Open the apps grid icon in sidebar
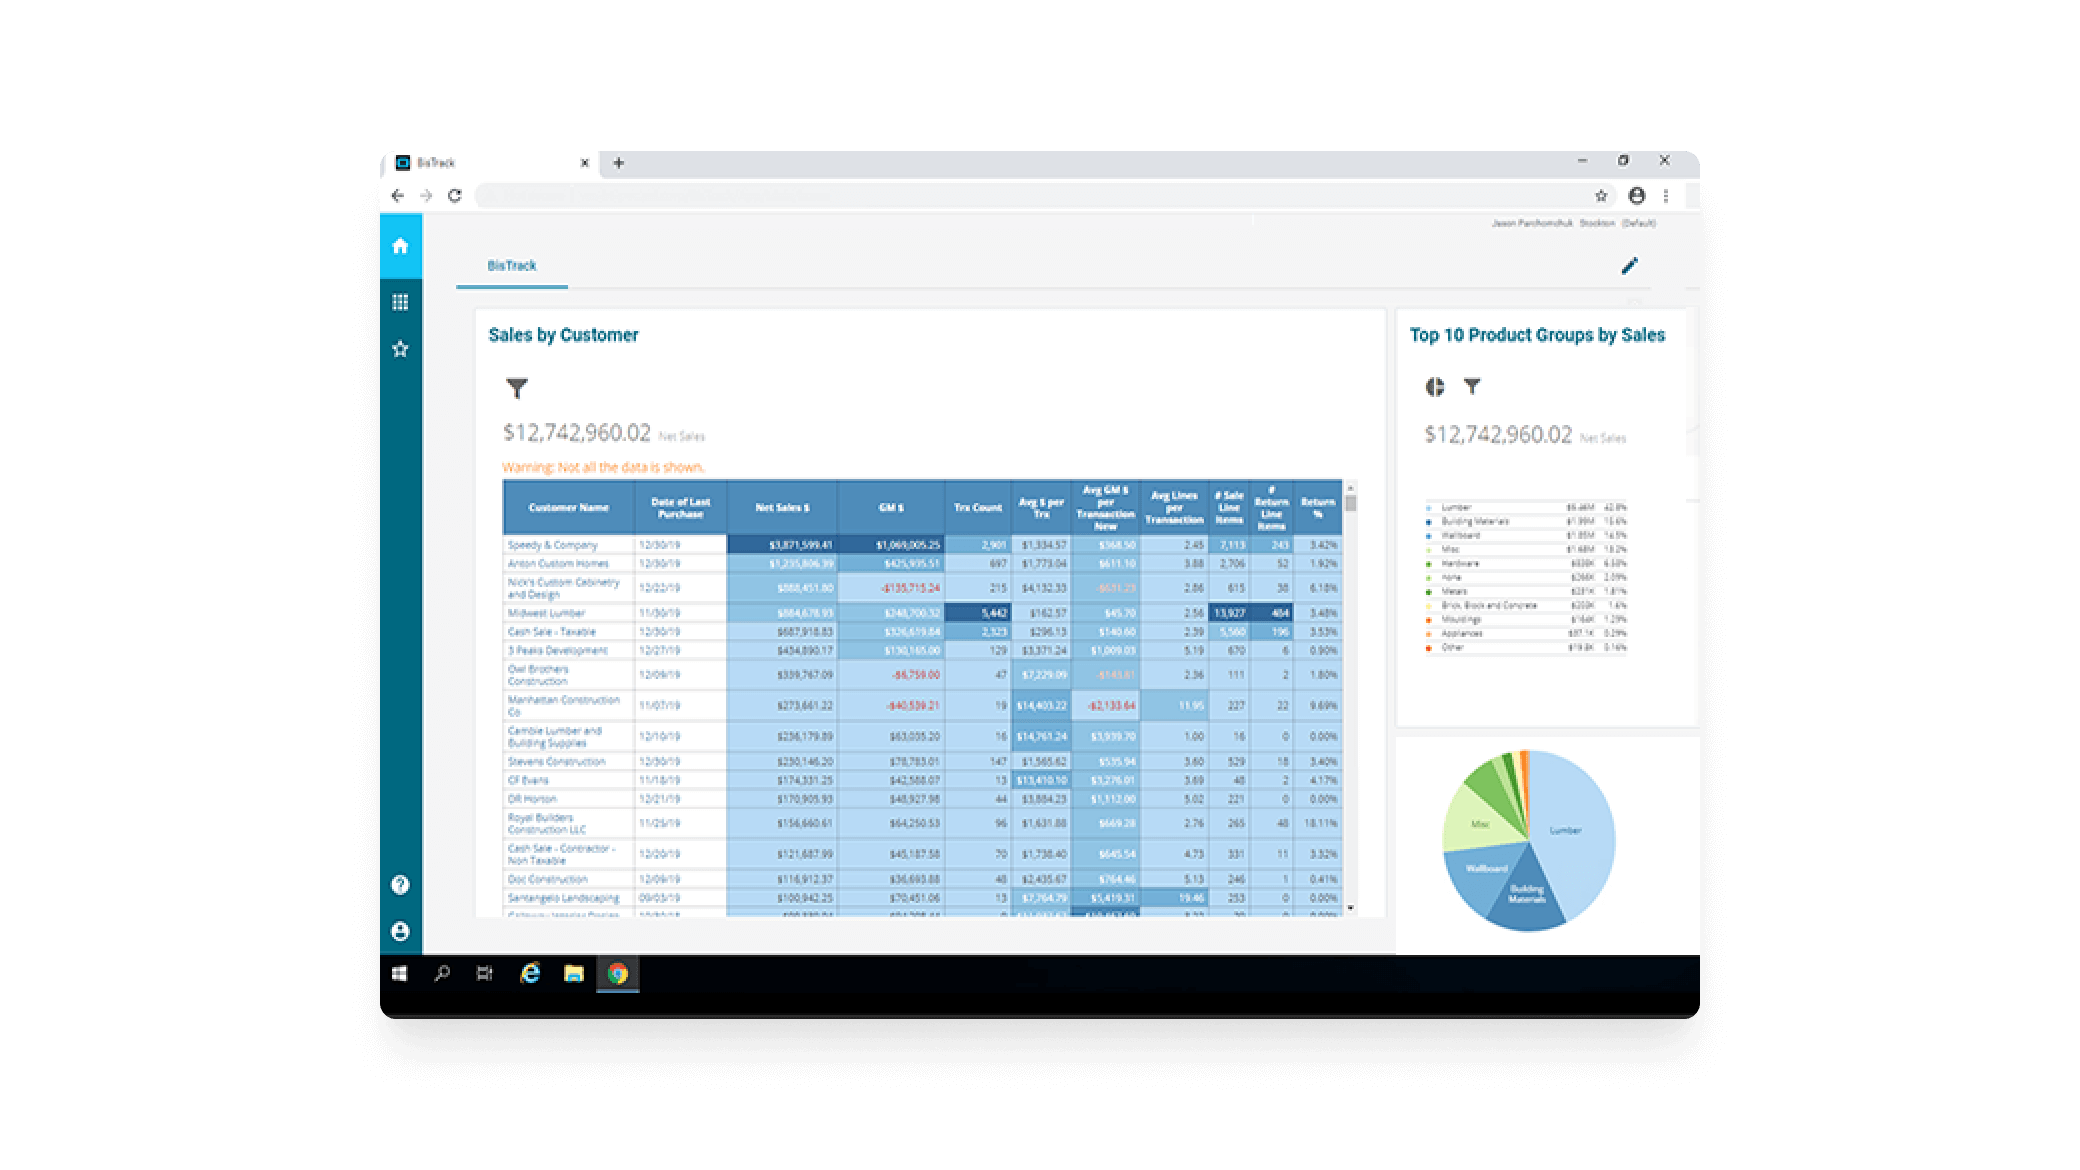This screenshot has height=1170, width=2080. tap(400, 302)
